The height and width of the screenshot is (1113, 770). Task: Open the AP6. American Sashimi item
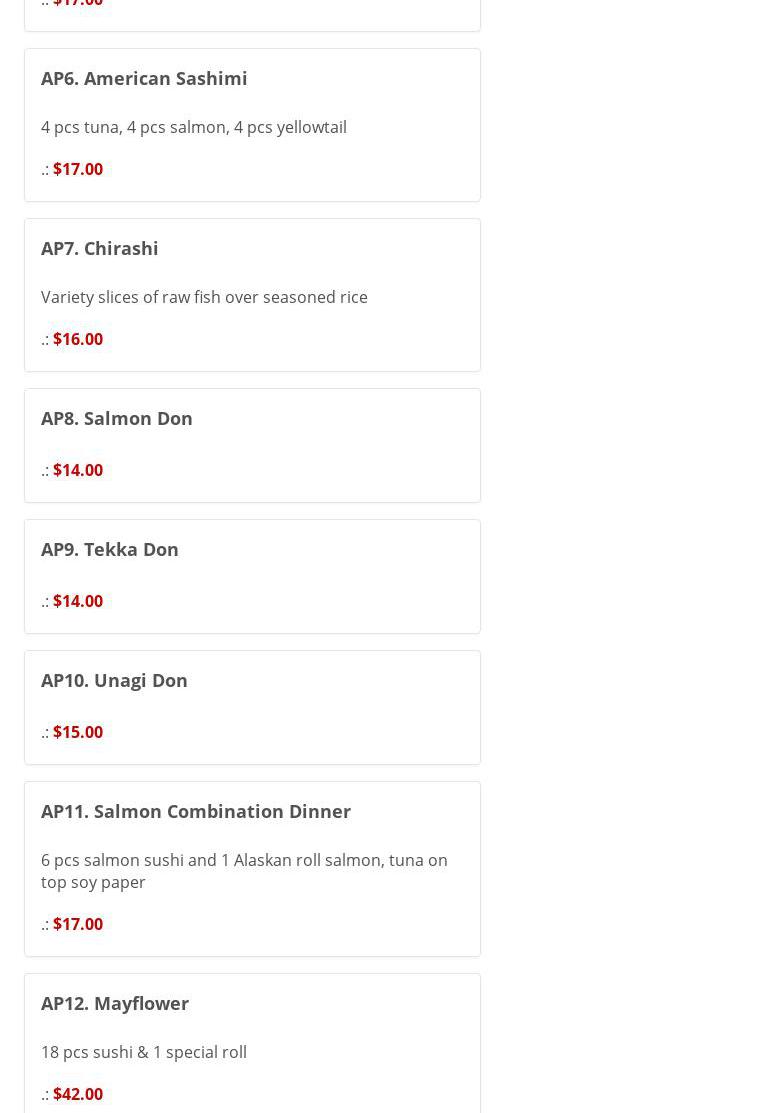144,78
